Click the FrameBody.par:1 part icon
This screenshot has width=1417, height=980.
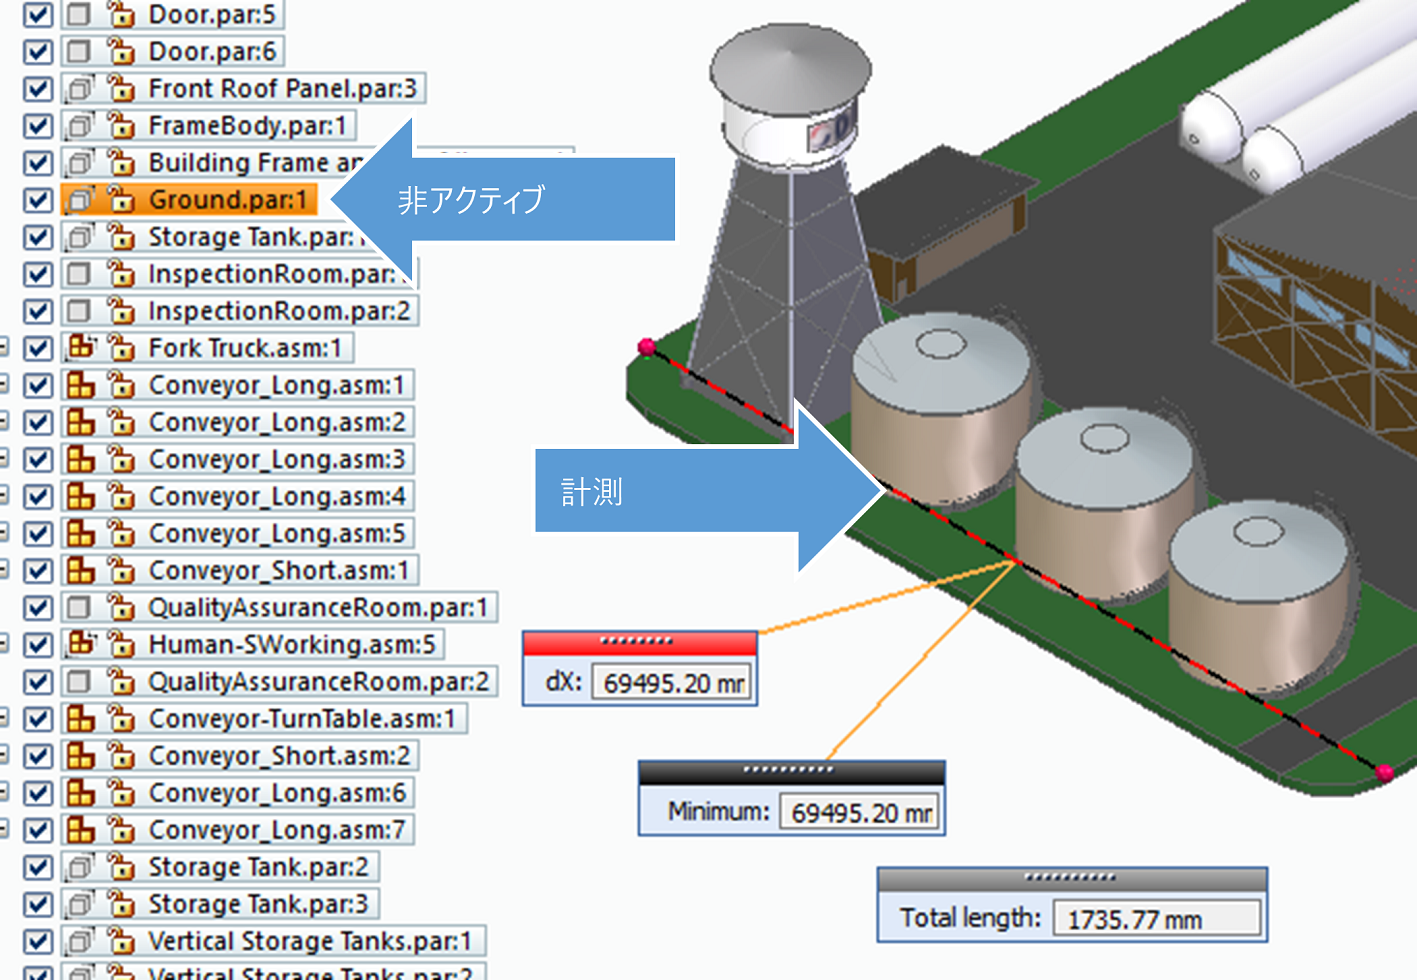79,126
